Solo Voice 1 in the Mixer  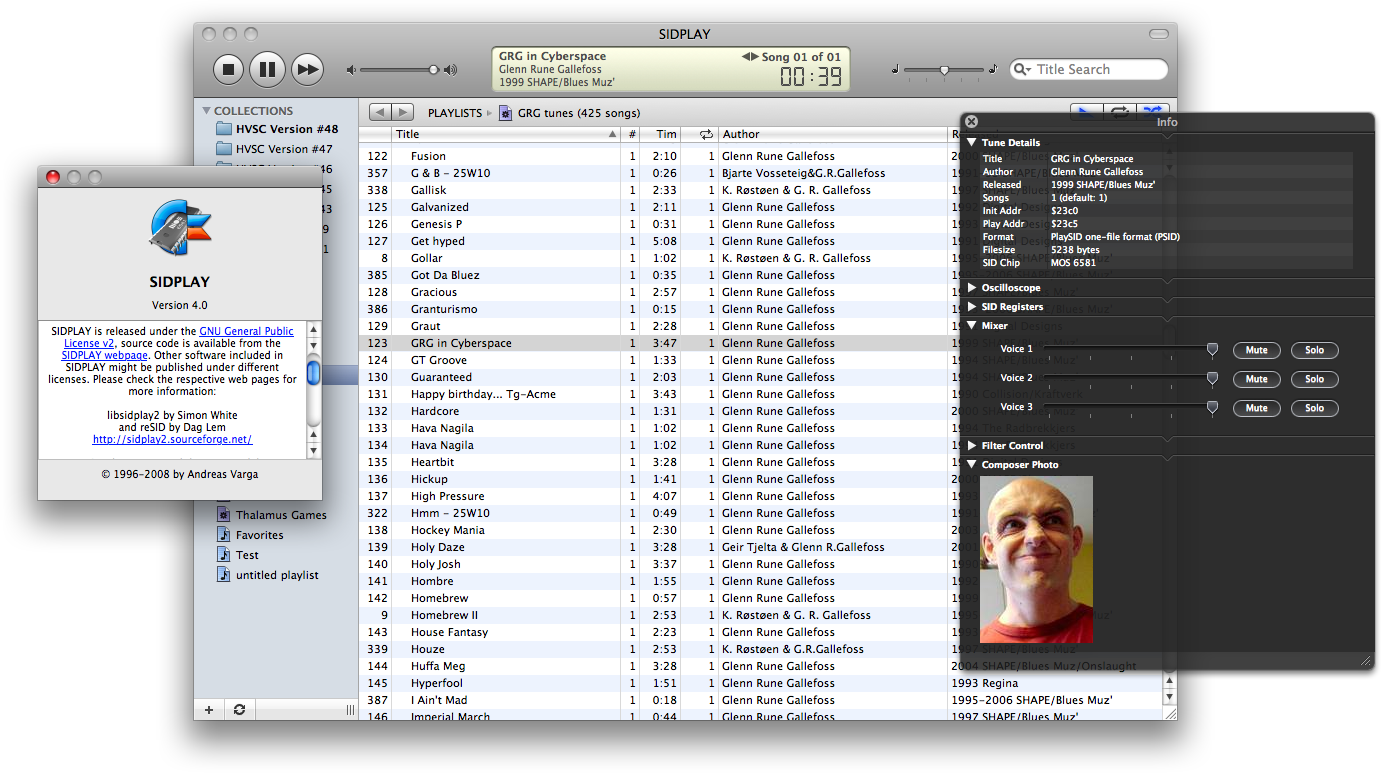(x=1314, y=350)
